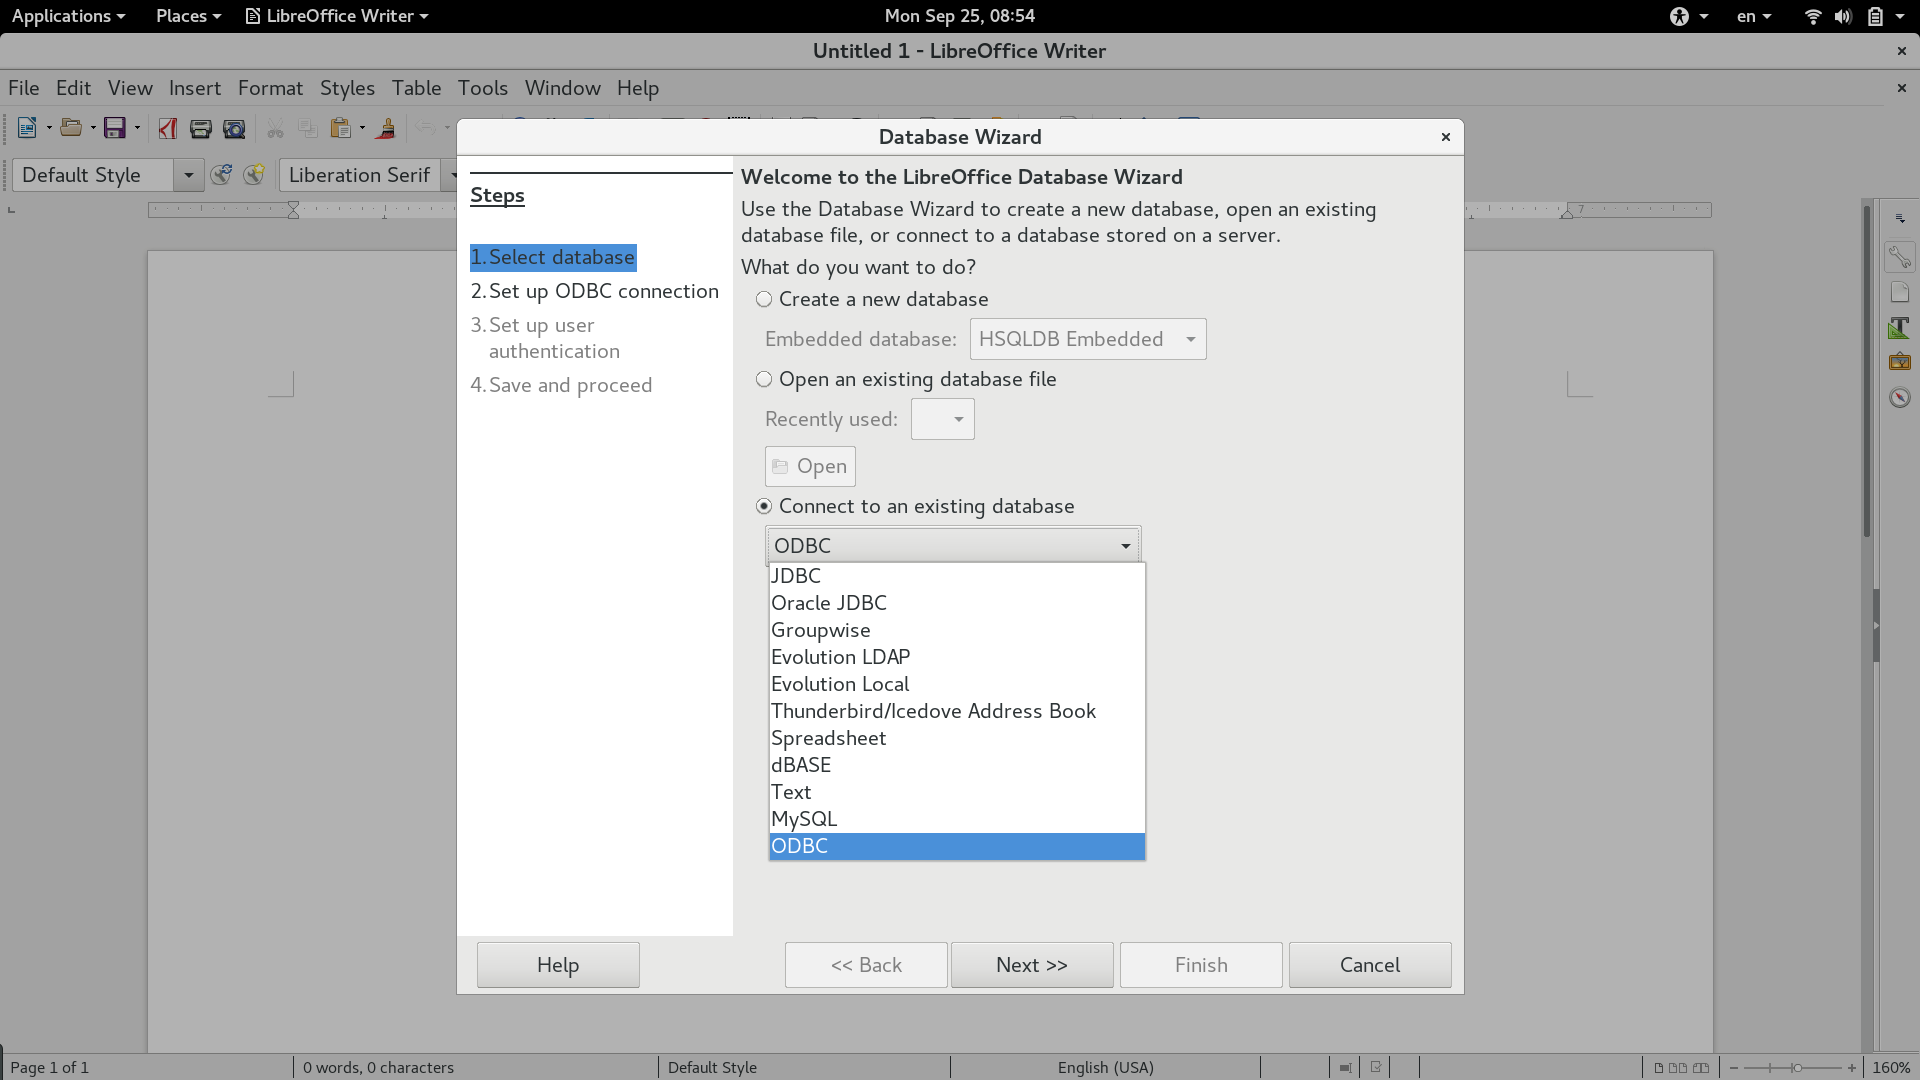Open Print Preview from toolbar icon
Screen dimensions: 1920x1080
(234, 128)
